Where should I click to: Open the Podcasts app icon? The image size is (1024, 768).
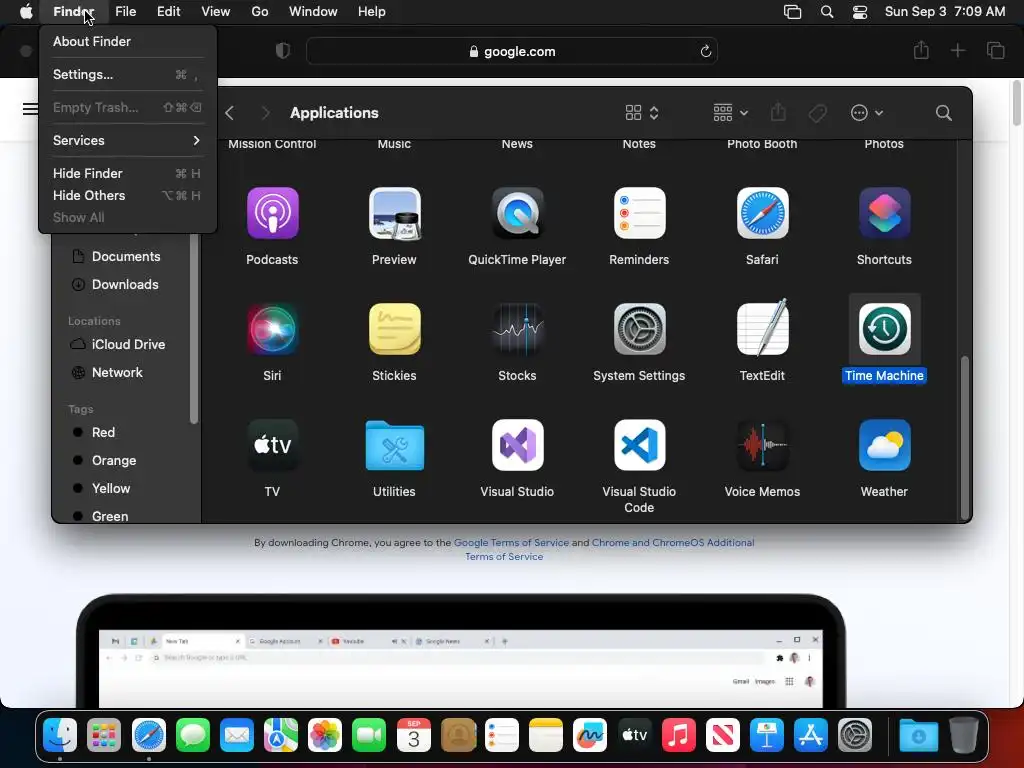272,213
